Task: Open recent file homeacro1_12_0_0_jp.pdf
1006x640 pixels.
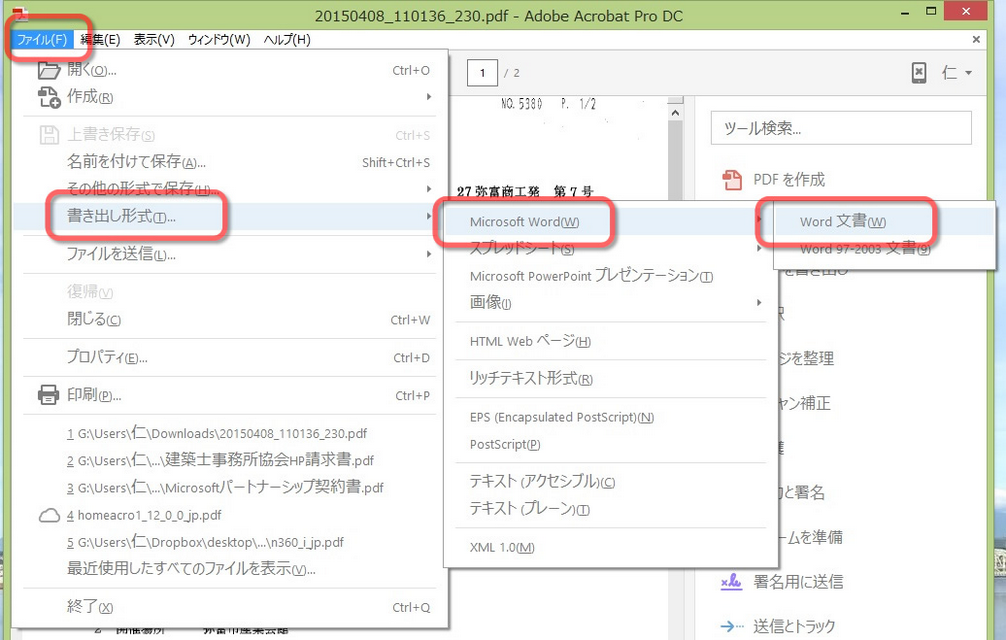Action: pyautogui.click(x=144, y=515)
